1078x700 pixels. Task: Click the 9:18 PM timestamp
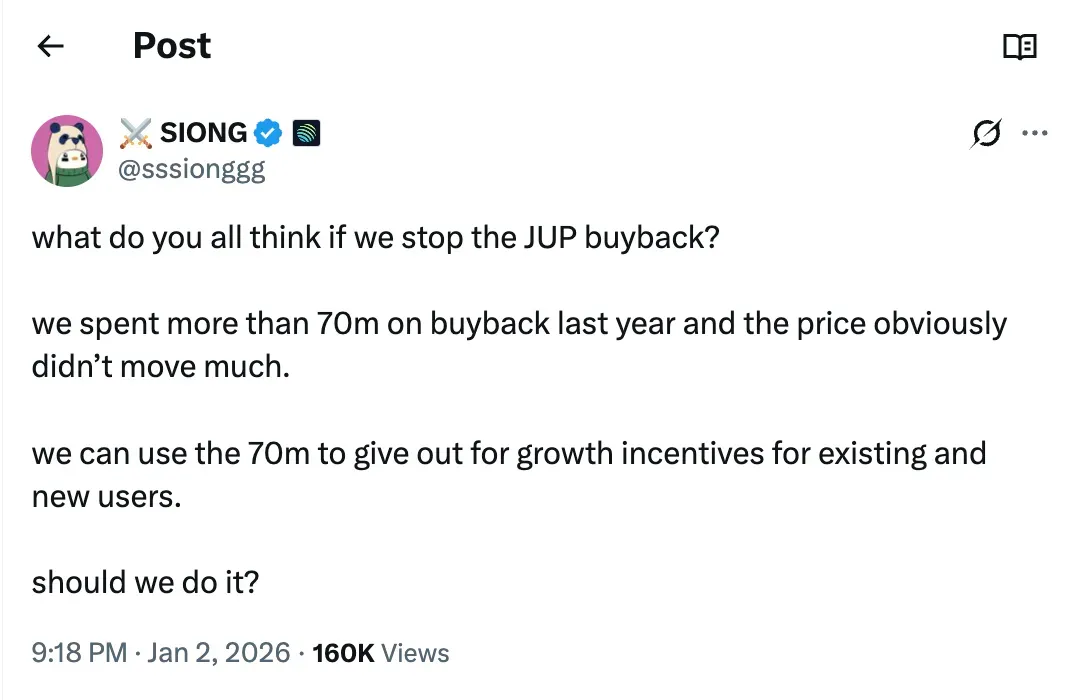[79, 653]
